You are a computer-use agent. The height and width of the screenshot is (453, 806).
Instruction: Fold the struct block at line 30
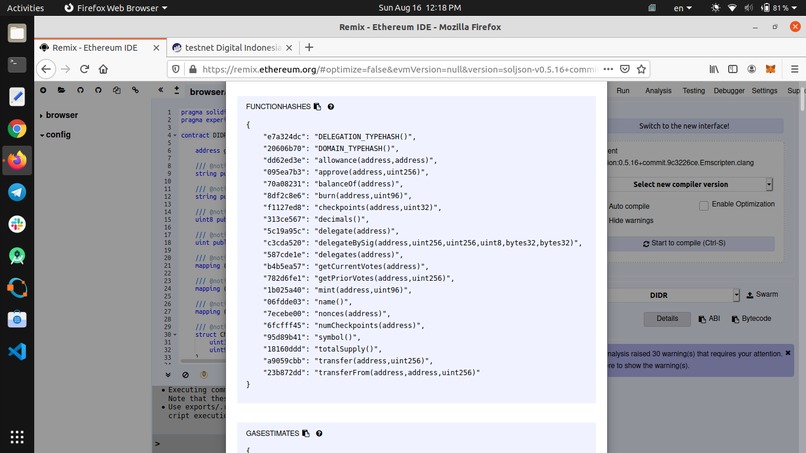coord(175,334)
